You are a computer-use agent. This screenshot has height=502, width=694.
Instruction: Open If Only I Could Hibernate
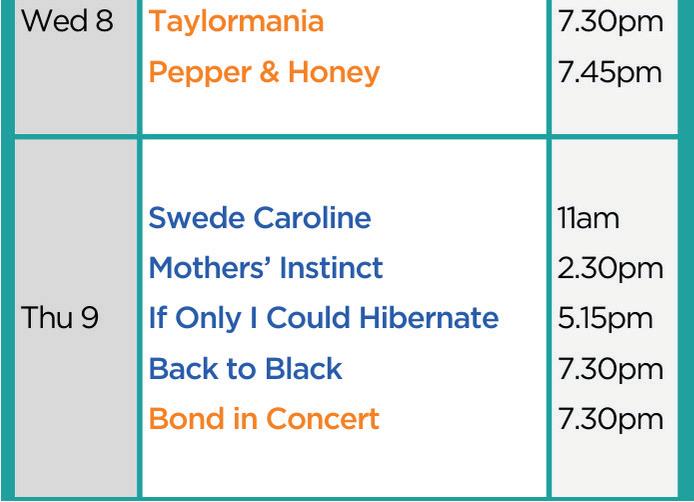pyautogui.click(x=323, y=318)
